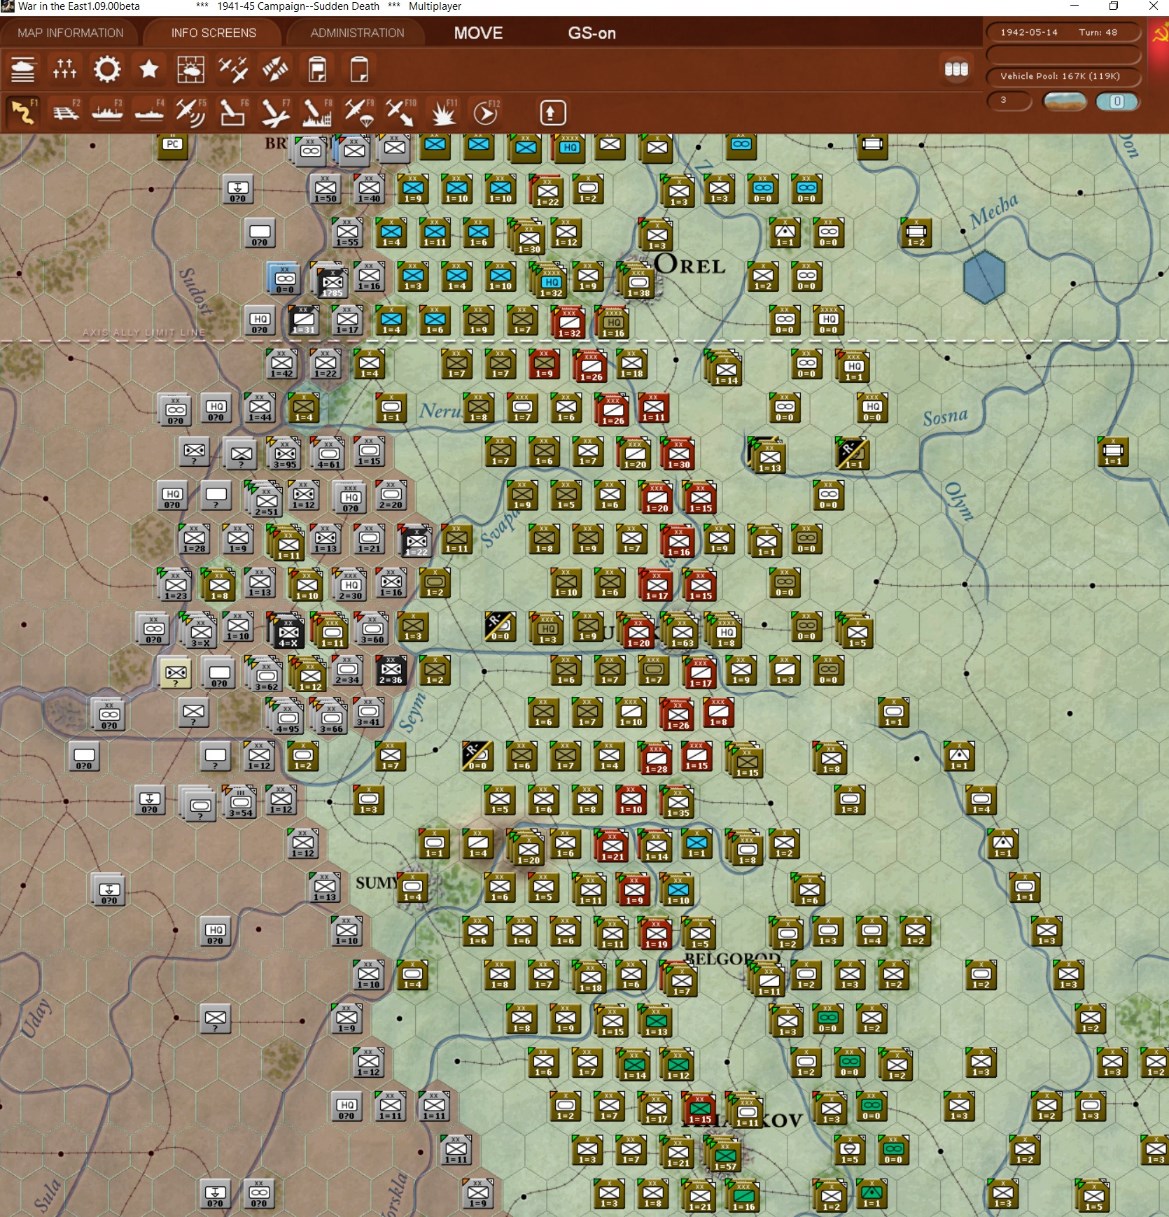
Task: Open the three-barrel database icon
Action: tap(956, 69)
